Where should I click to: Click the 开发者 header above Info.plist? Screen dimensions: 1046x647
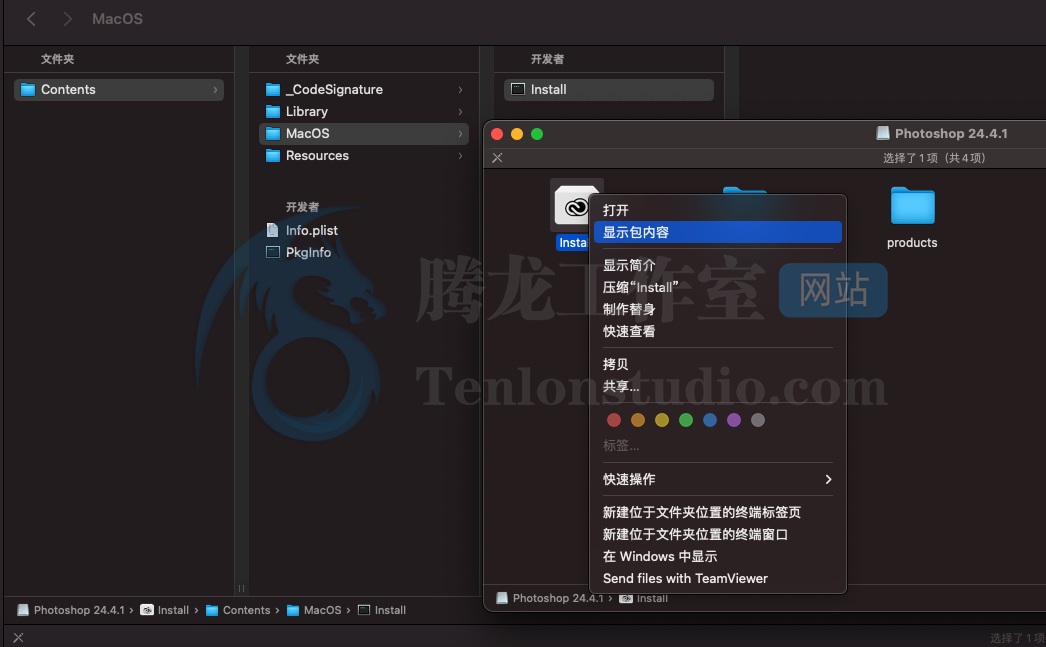coord(302,207)
